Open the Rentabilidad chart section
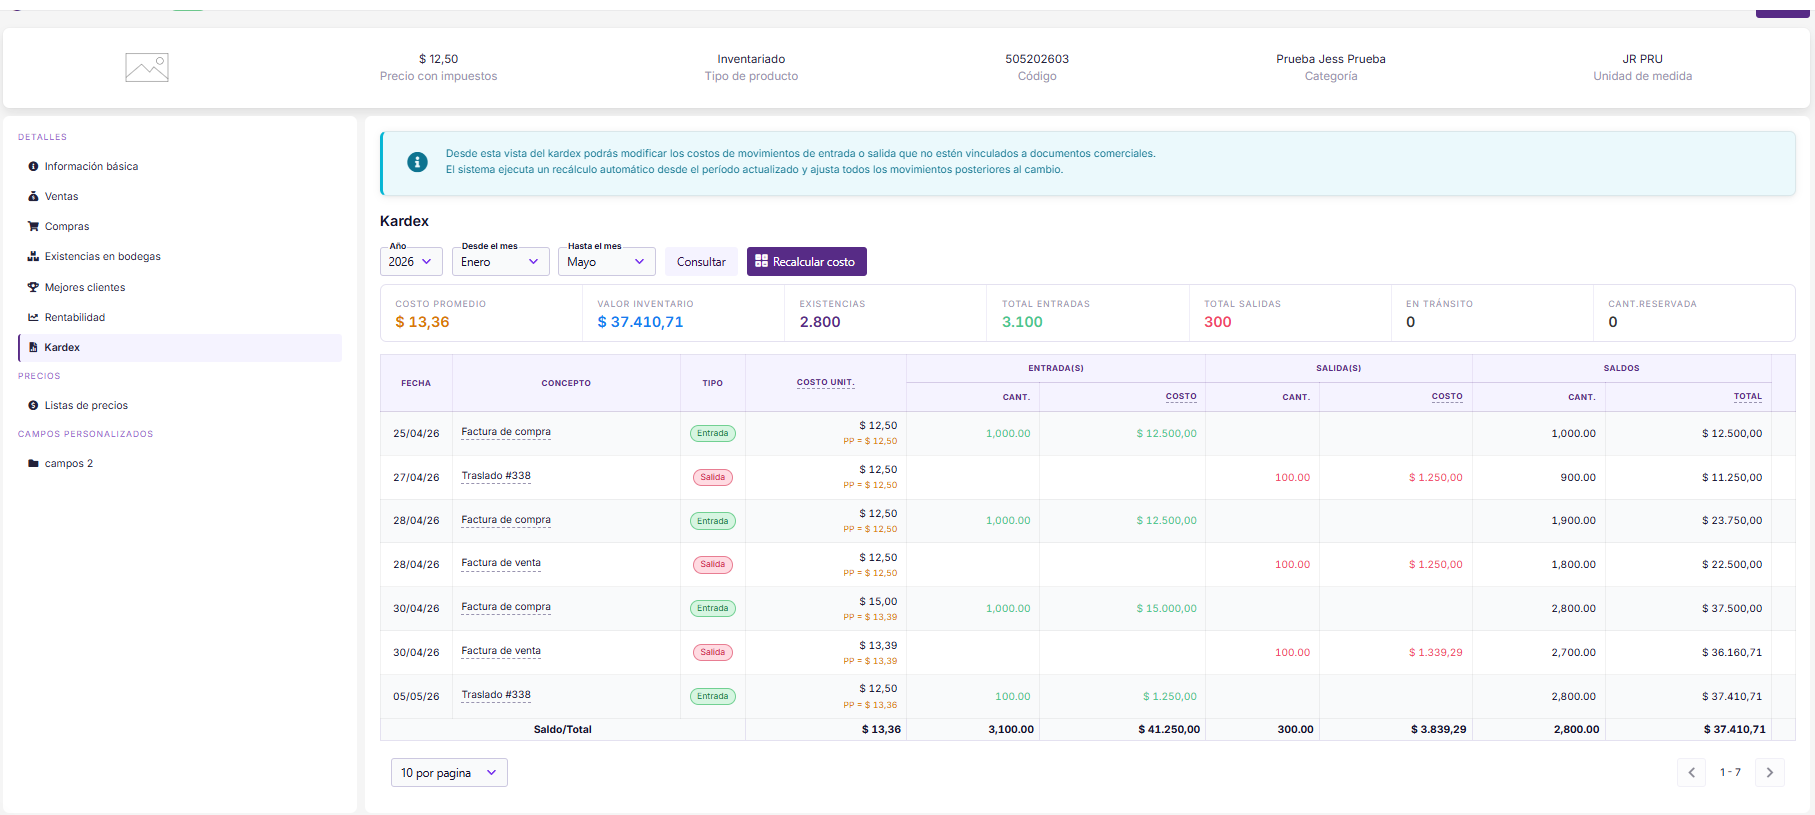The width and height of the screenshot is (1815, 815). click(x=33, y=317)
